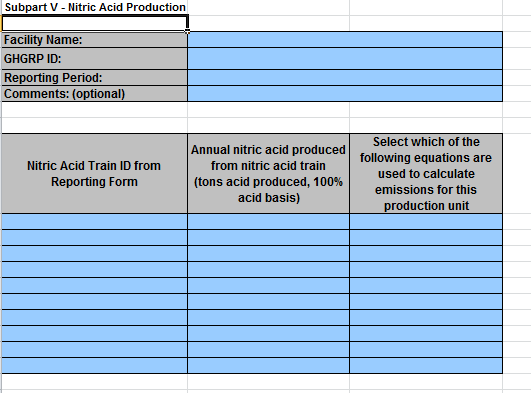Click the Facility Name: label cell

(x=94, y=40)
